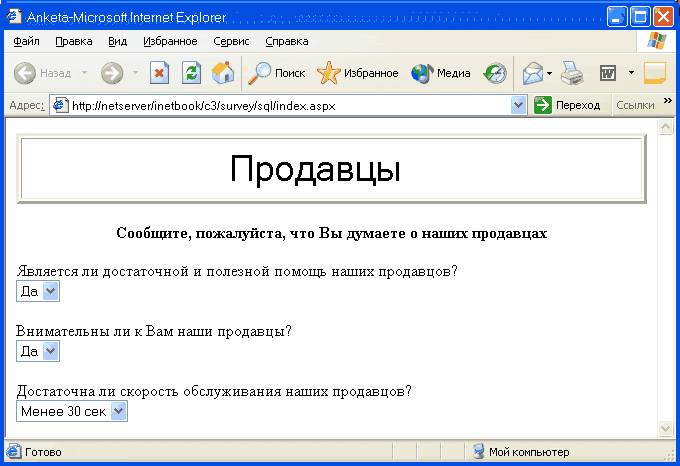Click the page icon in address bar
Image resolution: width=680 pixels, height=466 pixels.
click(x=60, y=105)
